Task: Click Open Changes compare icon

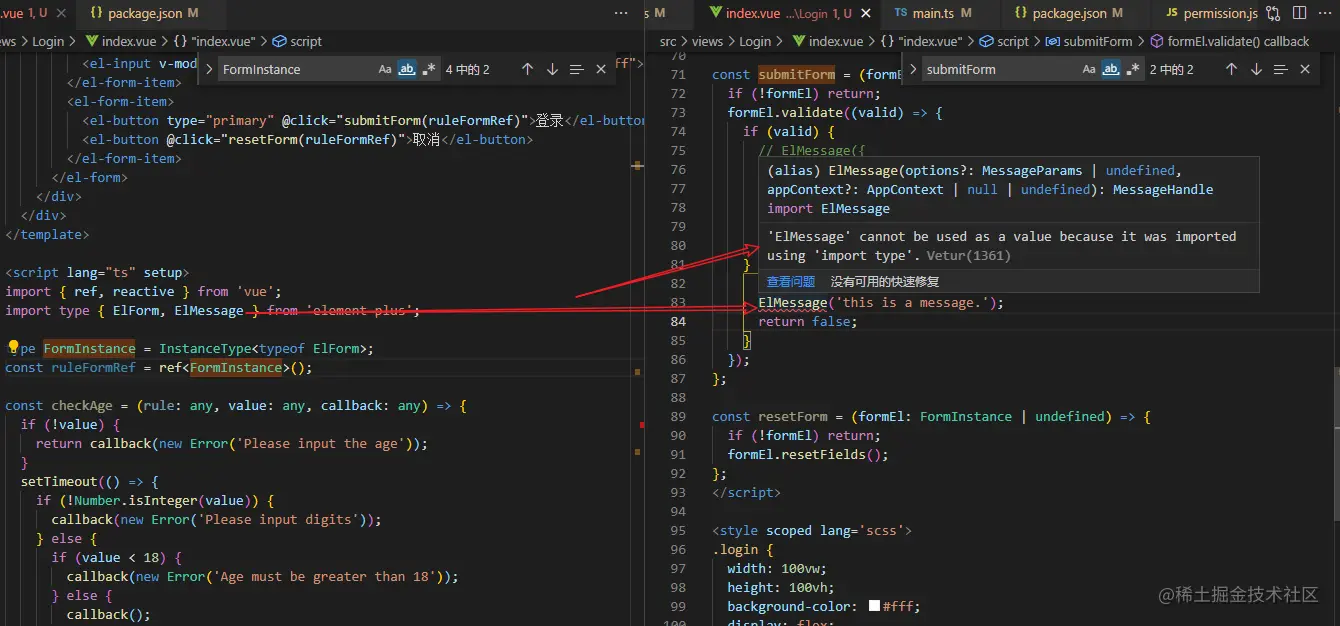Action: (1273, 13)
